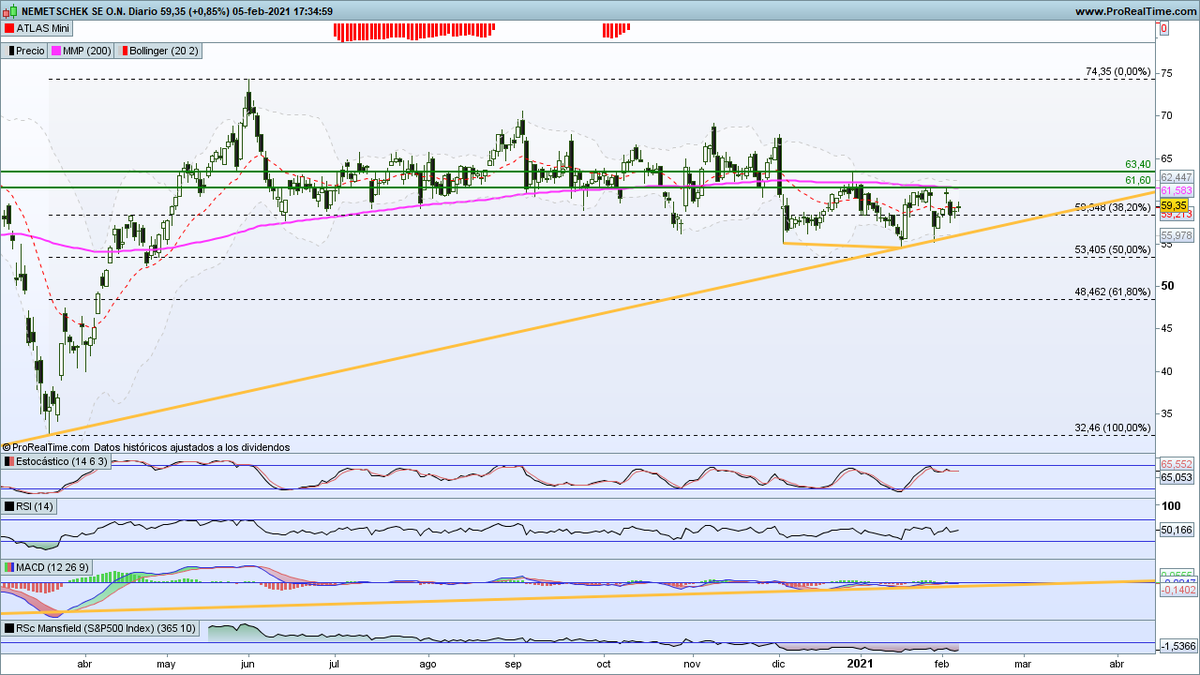Click the candlestick chart icon beside NEMETSCHEK title
This screenshot has width=1200, height=675.
click(8, 11)
